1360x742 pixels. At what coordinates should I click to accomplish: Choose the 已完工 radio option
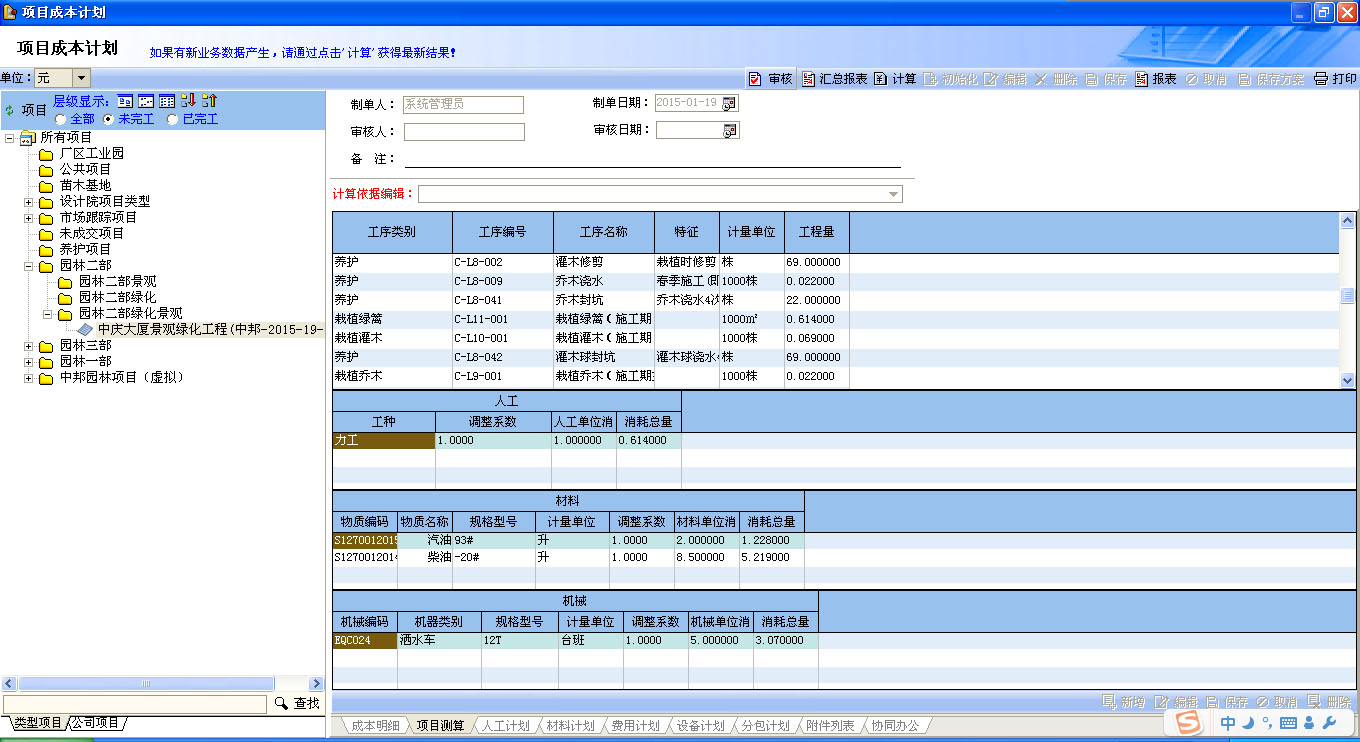[173, 119]
